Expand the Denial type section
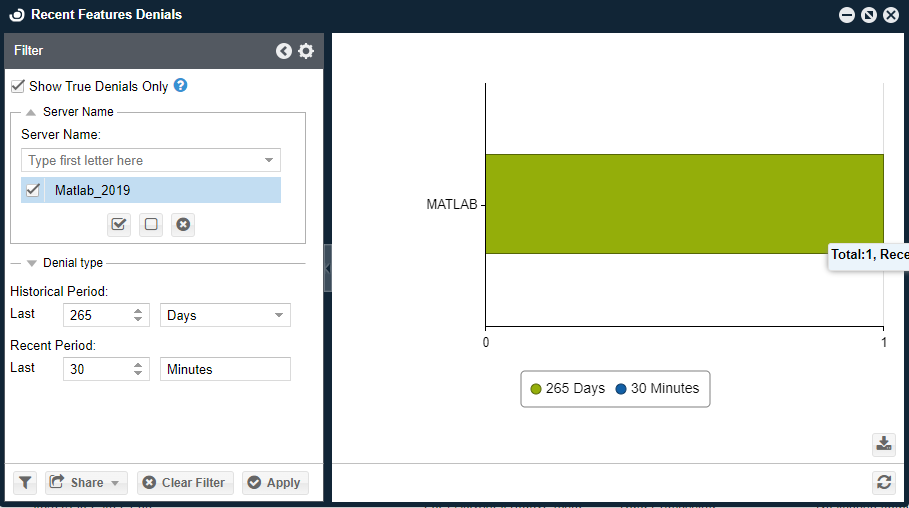909x508 pixels. tap(32, 263)
